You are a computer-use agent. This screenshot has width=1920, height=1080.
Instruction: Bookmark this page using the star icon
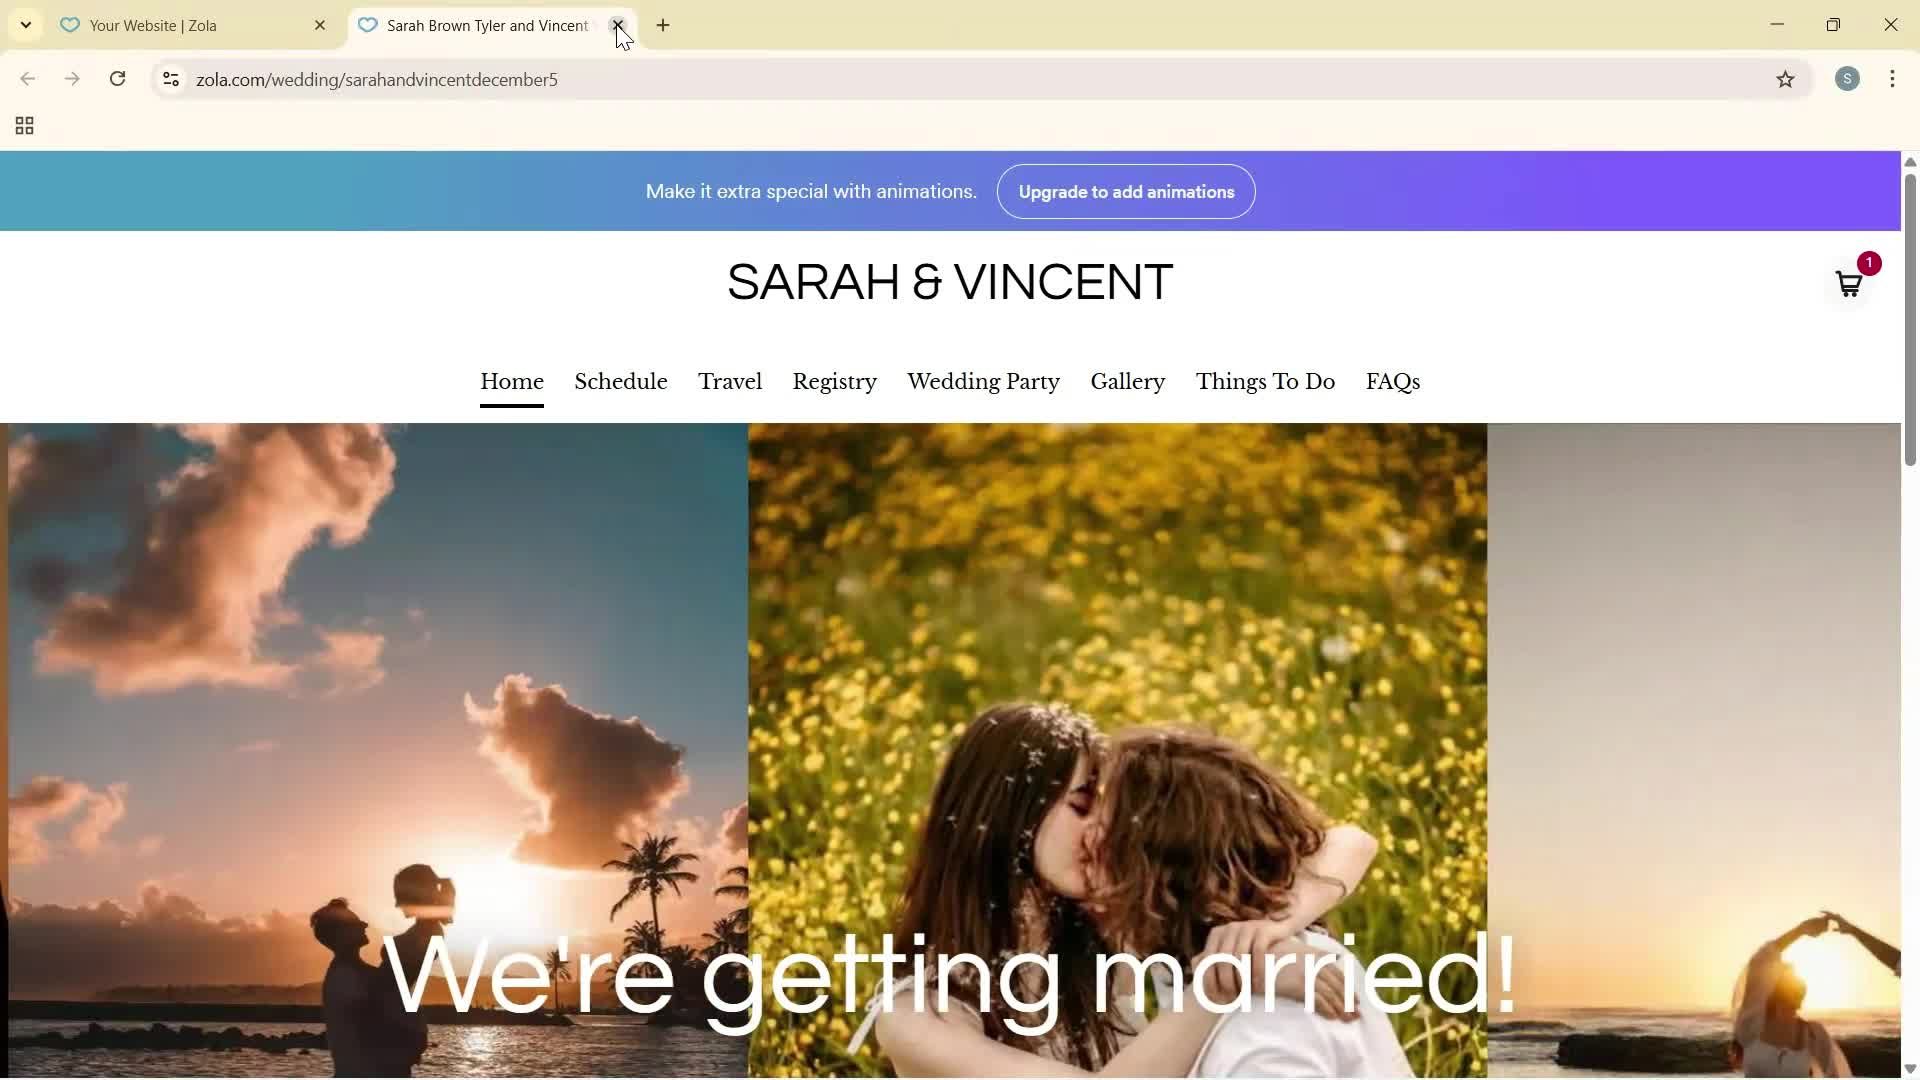coord(1787,79)
